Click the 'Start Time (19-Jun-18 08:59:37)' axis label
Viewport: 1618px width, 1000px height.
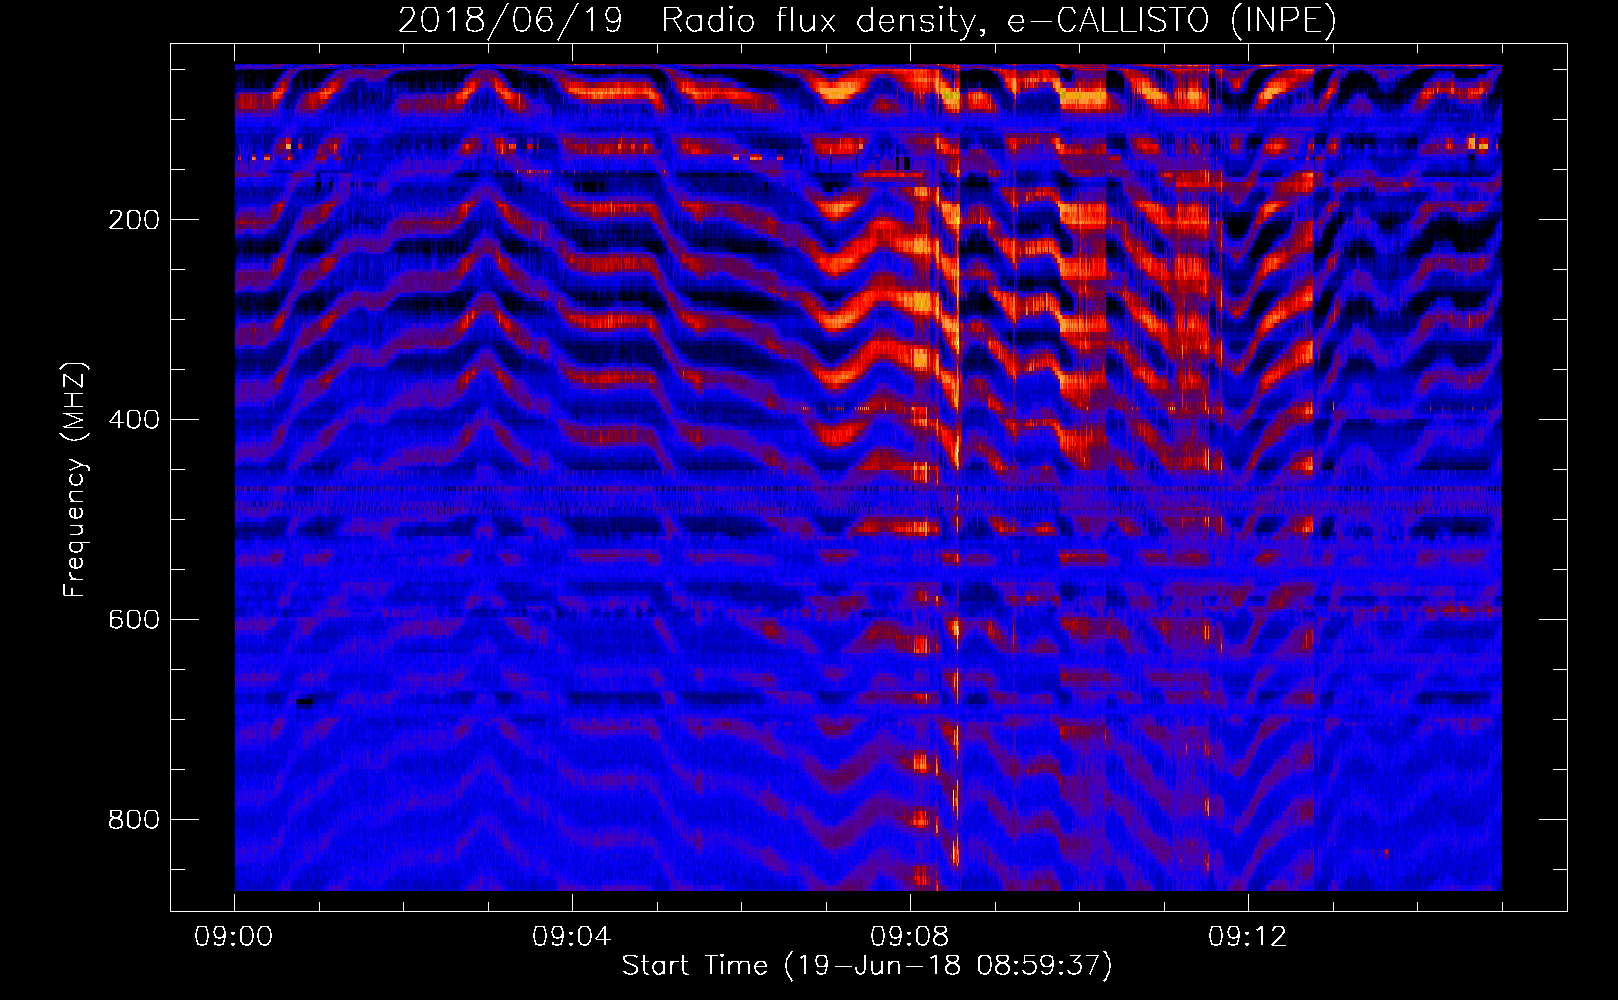[x=867, y=965]
